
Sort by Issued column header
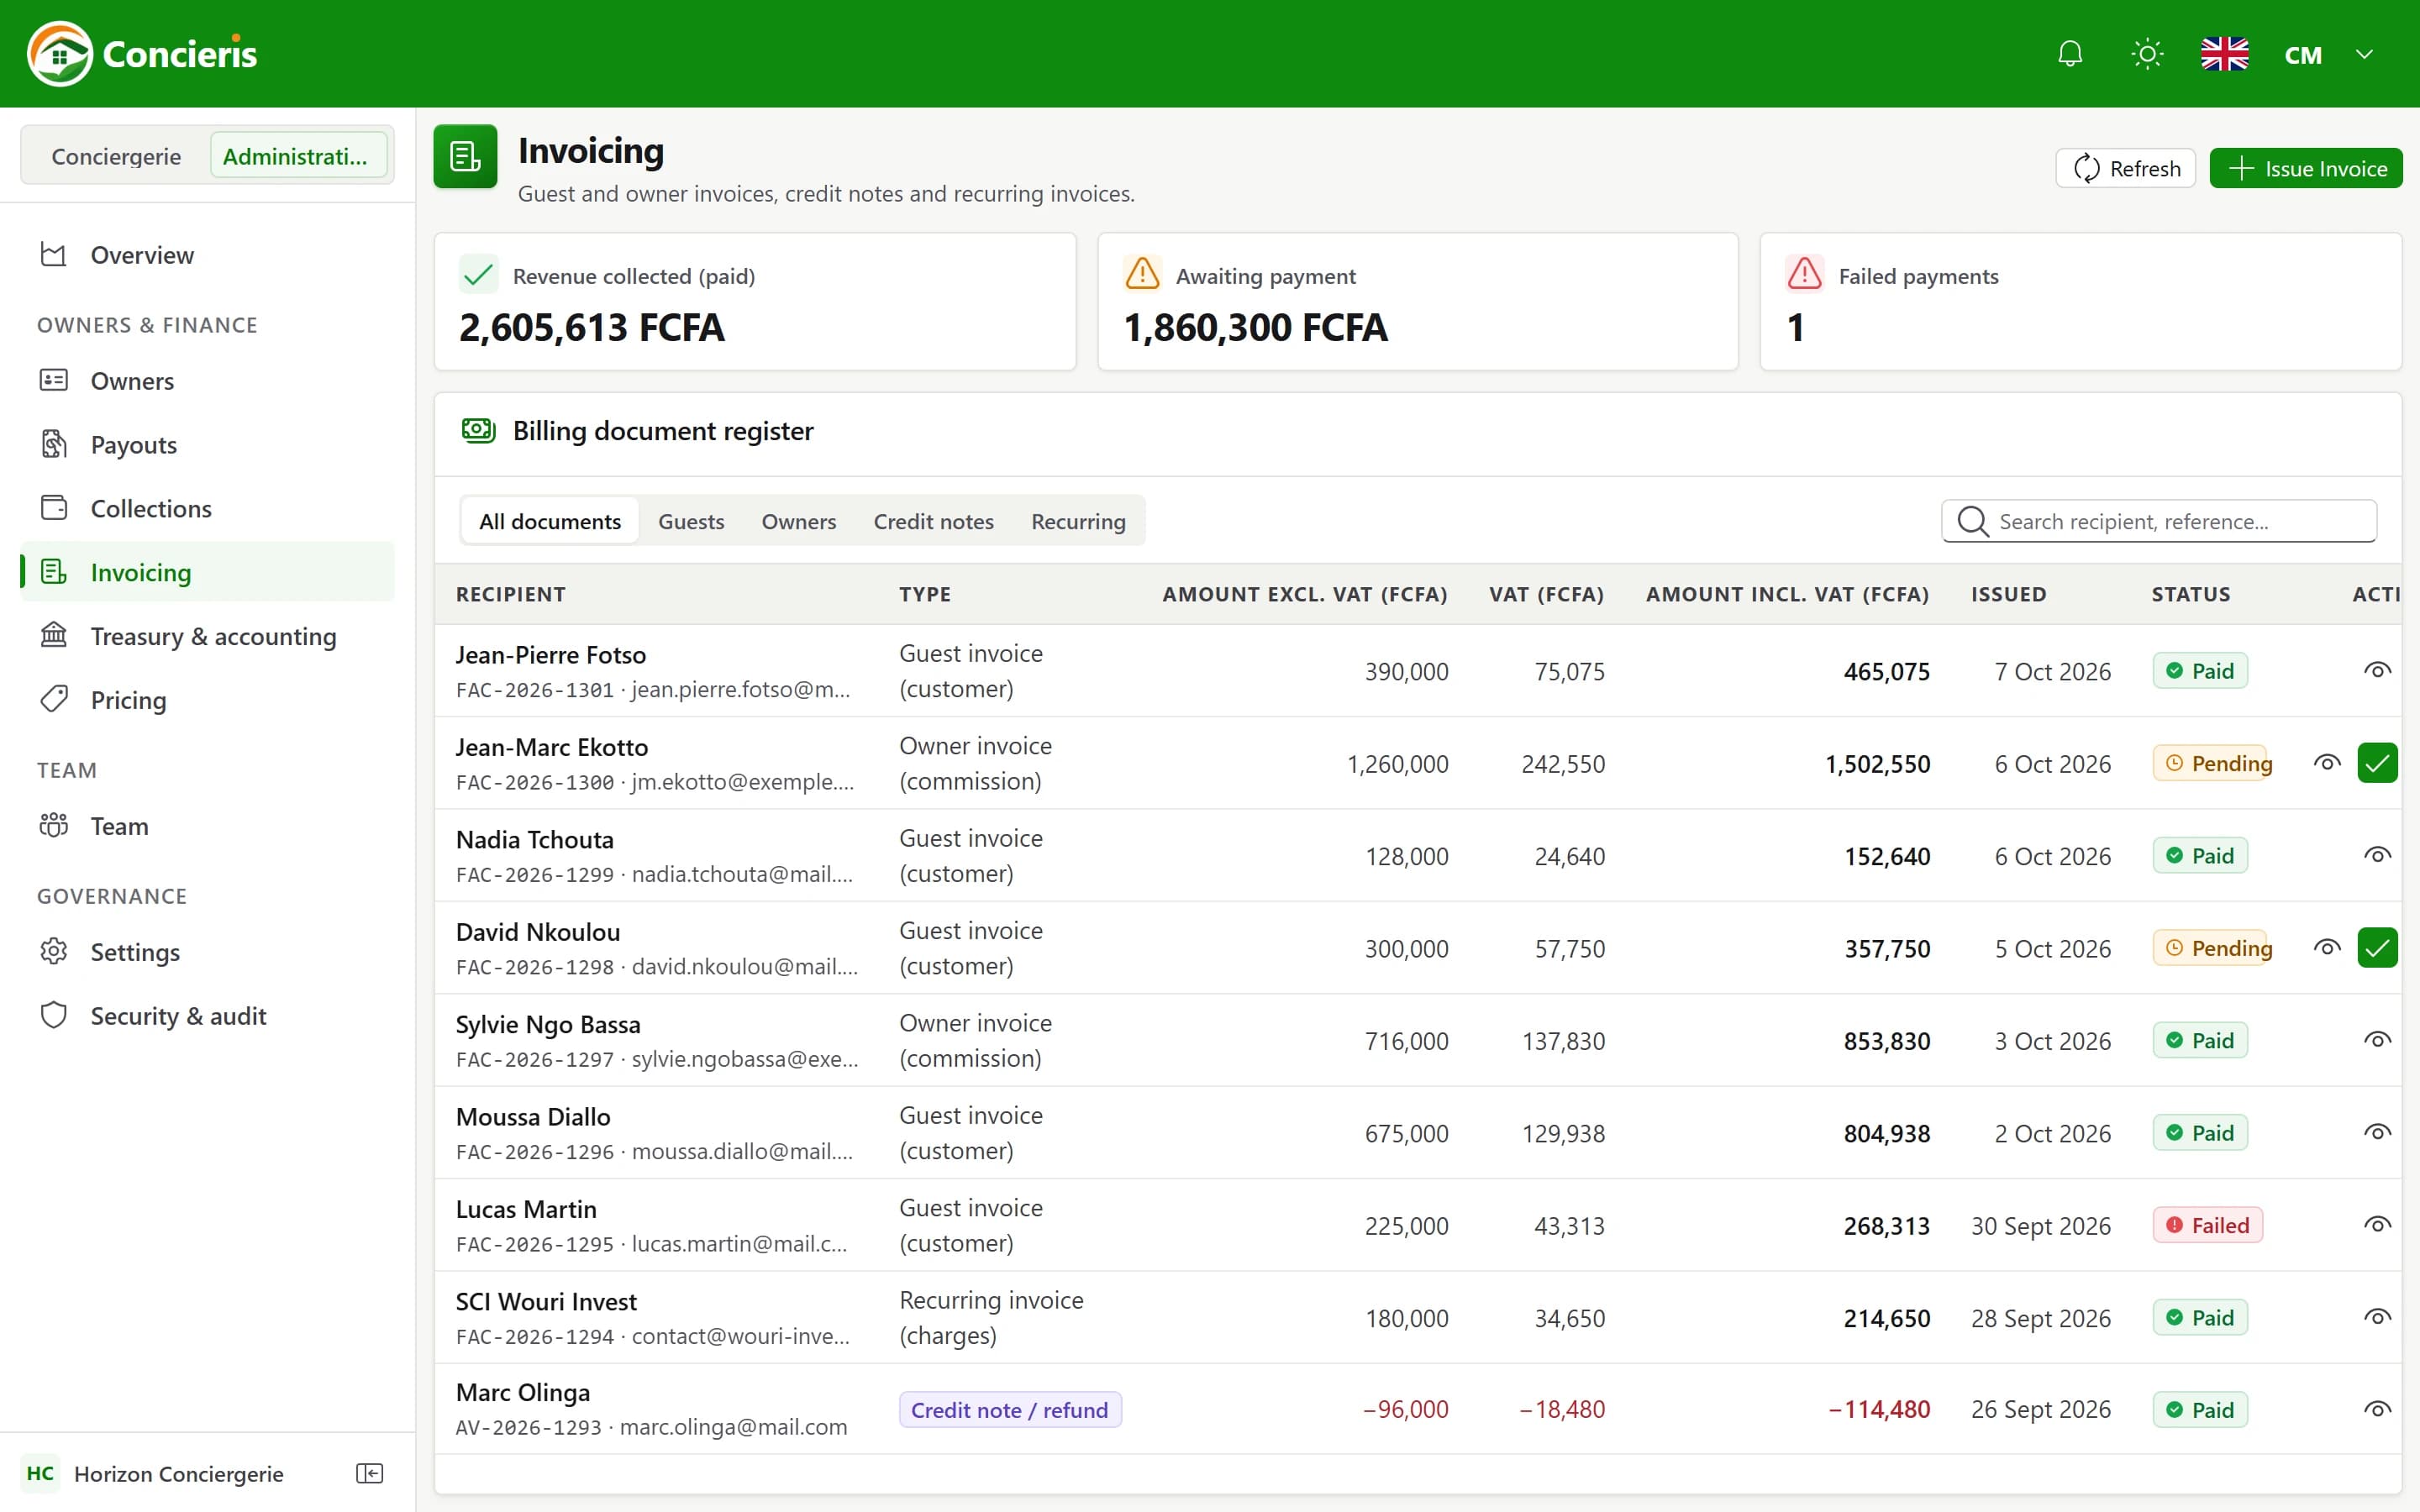pos(2008,594)
